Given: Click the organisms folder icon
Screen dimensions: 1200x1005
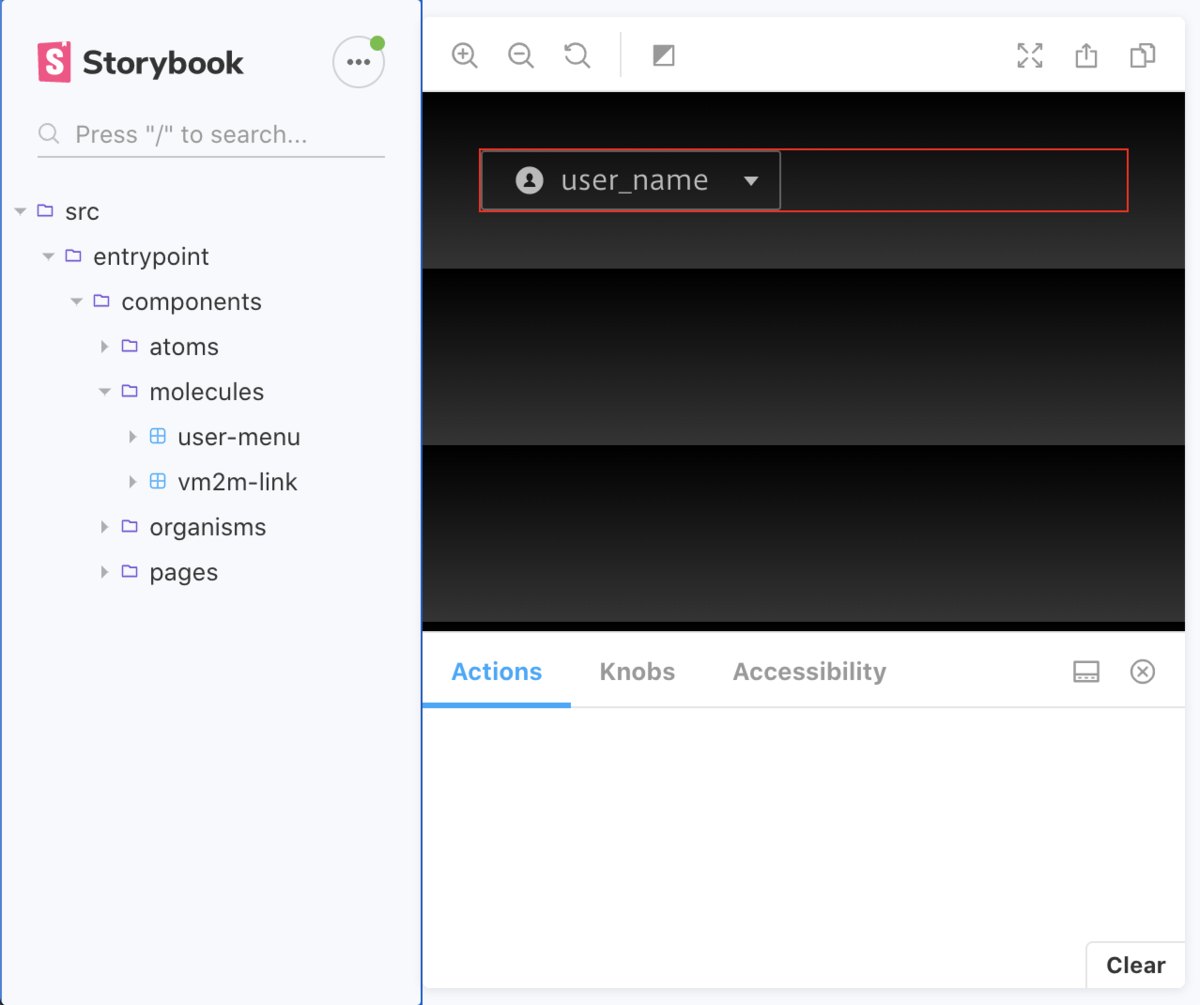Looking at the screenshot, I should point(129,526).
